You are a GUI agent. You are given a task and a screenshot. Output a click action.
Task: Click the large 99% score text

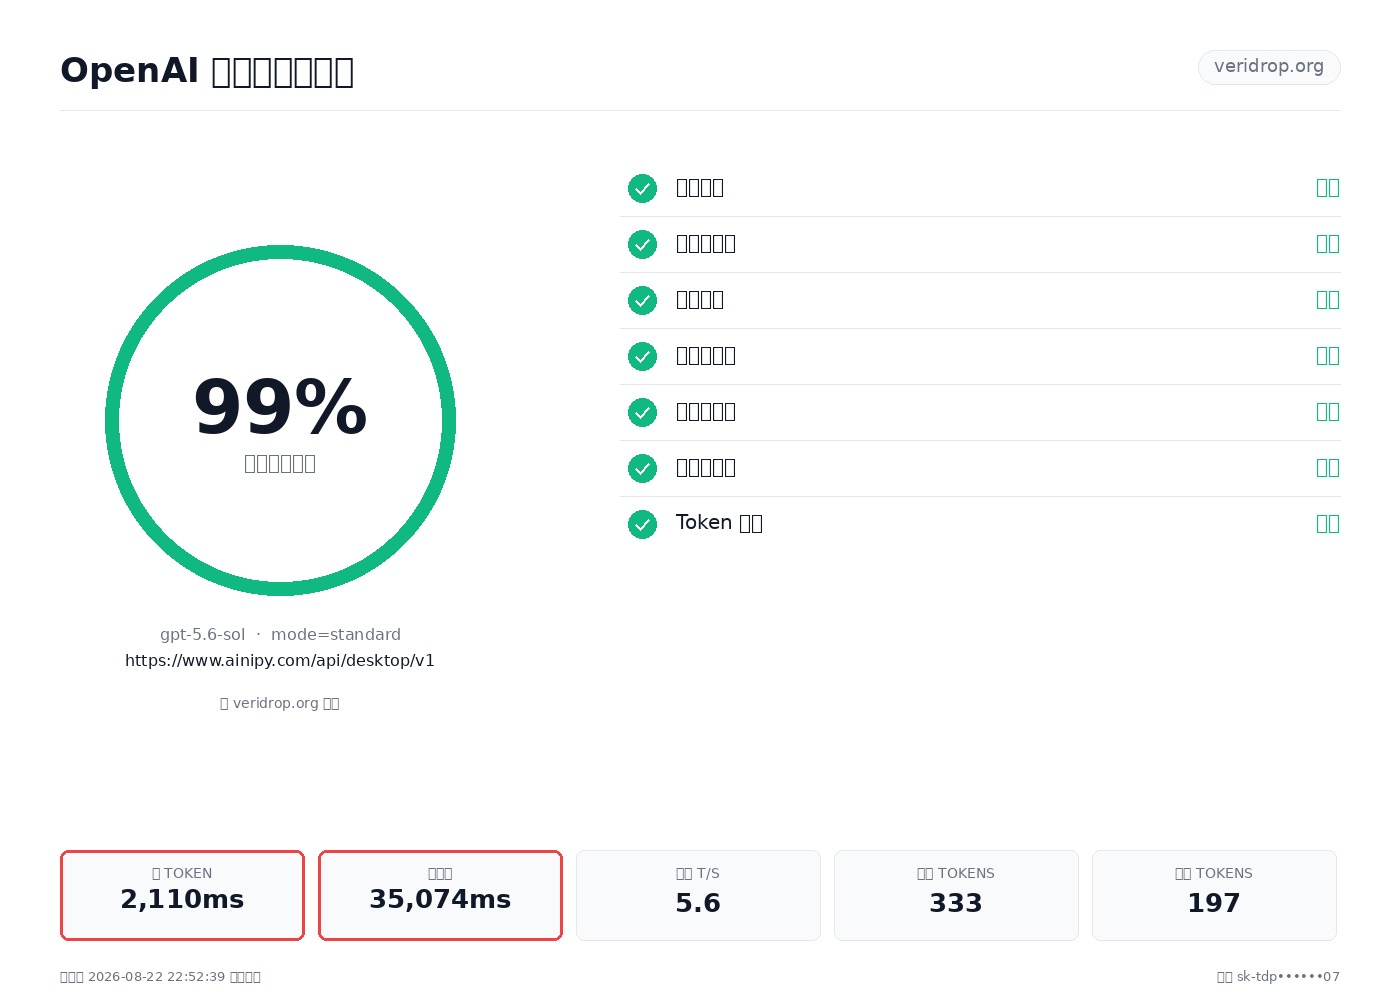[x=280, y=408]
